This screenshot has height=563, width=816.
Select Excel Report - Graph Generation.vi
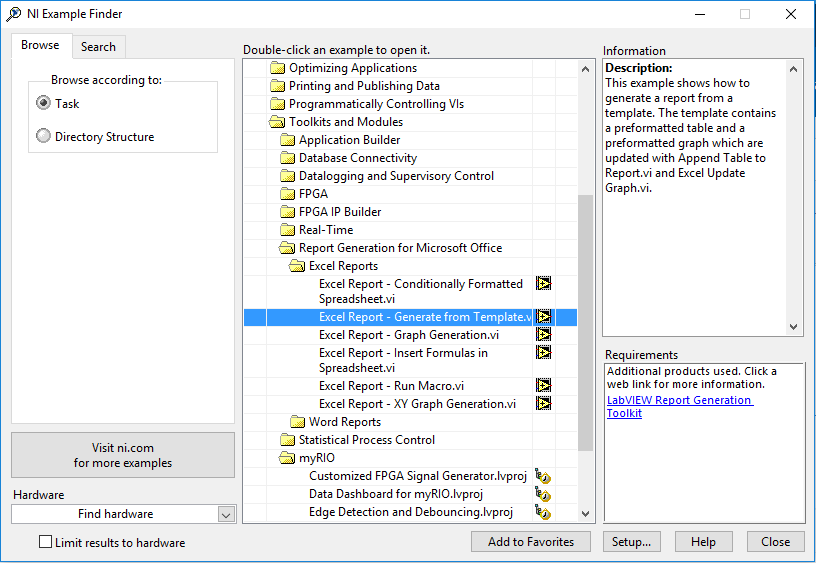point(409,335)
